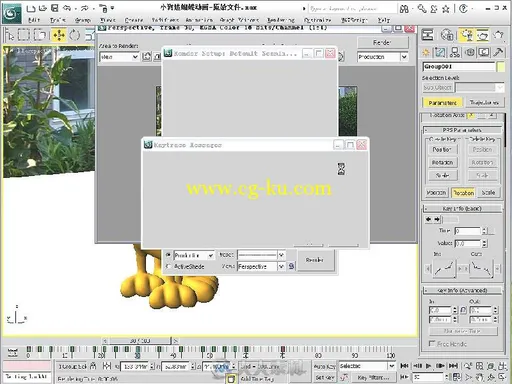Toggle lock view icon beside Perspective dropdown
The width and height of the screenshot is (512, 384).
coord(291,266)
